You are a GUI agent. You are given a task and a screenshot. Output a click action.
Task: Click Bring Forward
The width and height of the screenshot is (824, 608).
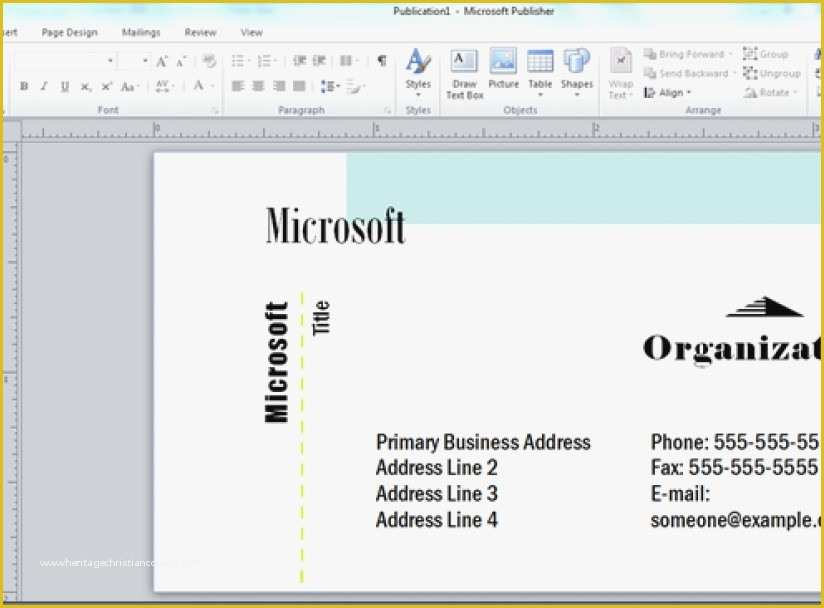coord(688,54)
